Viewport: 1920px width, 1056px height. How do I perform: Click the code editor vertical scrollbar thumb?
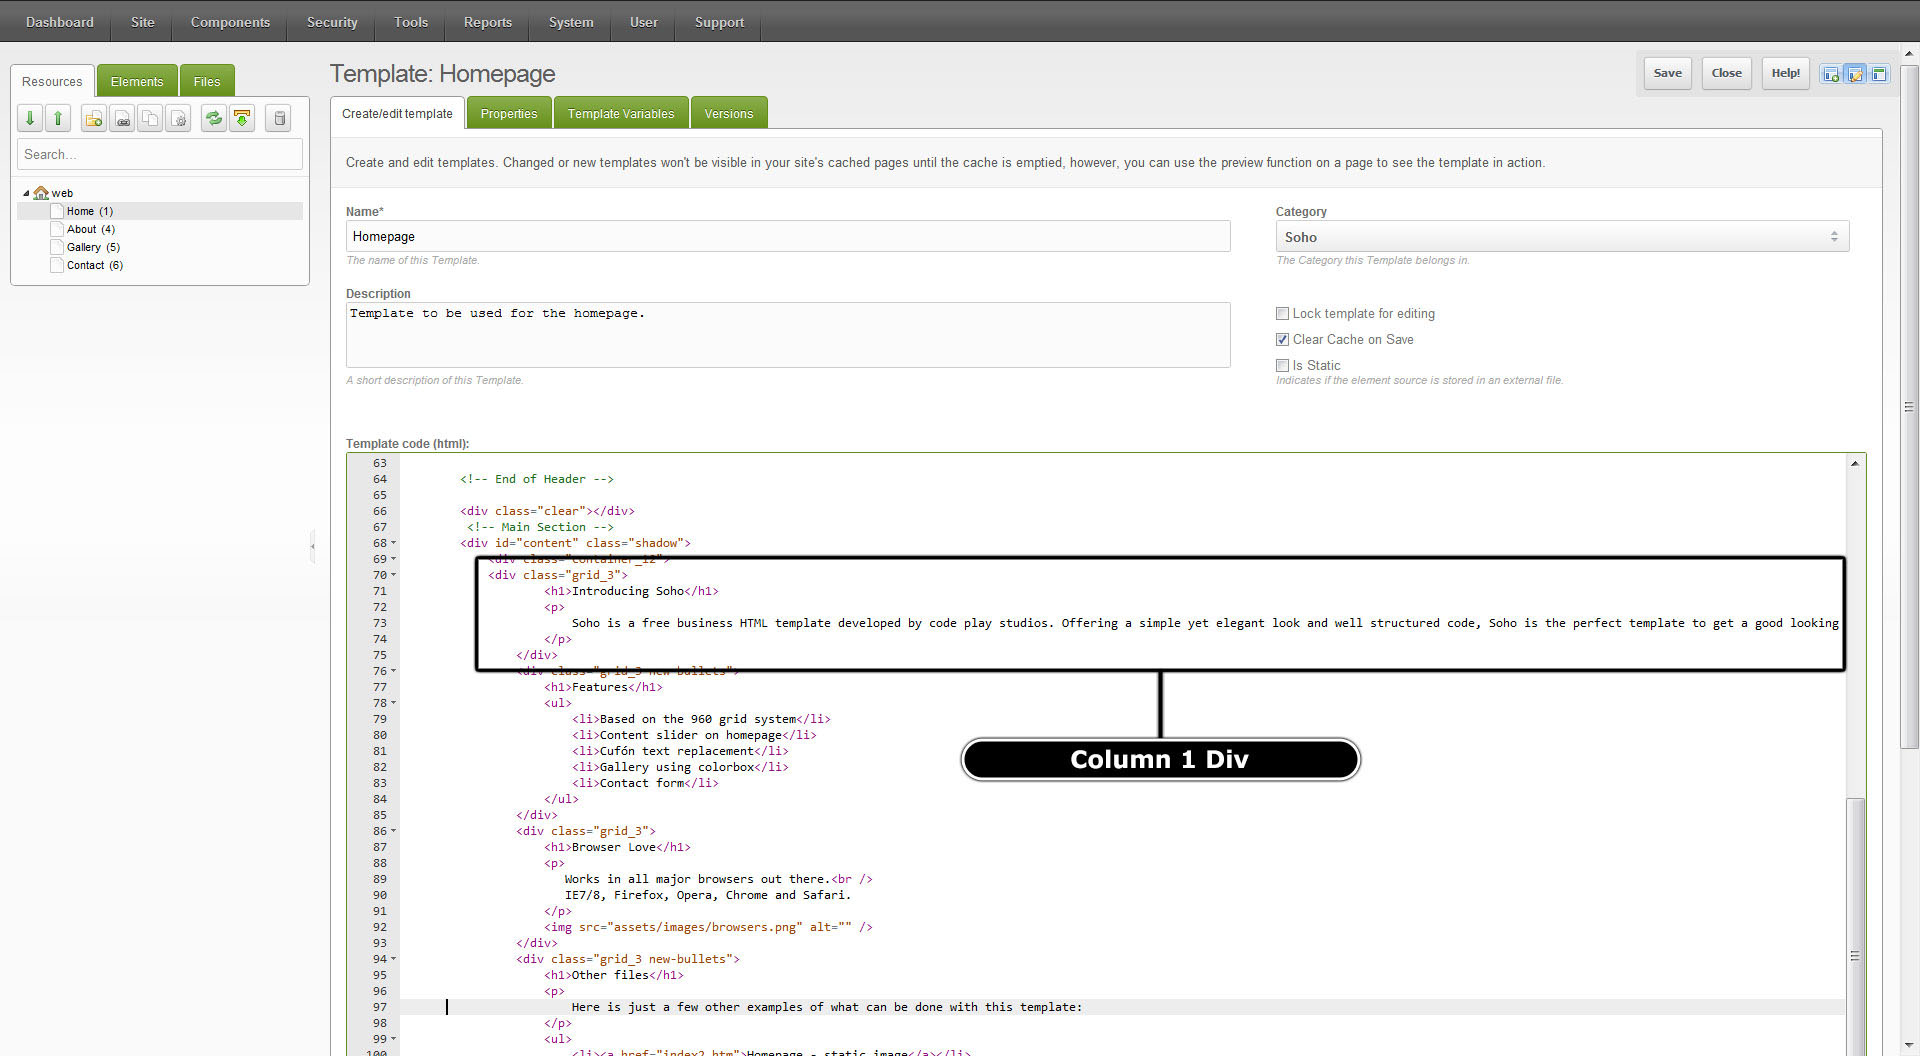1855,925
